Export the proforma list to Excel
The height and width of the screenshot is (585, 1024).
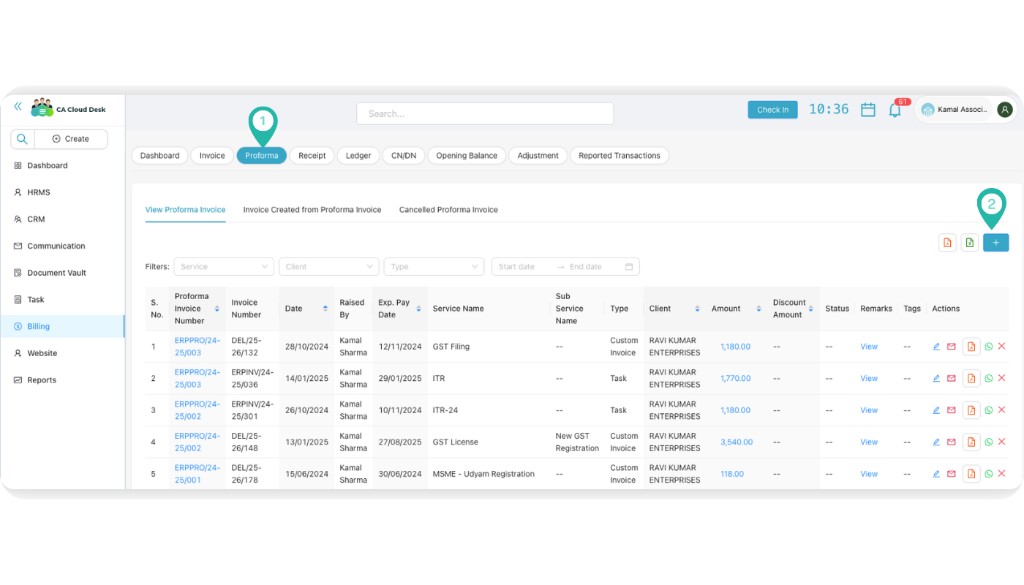click(x=968, y=242)
